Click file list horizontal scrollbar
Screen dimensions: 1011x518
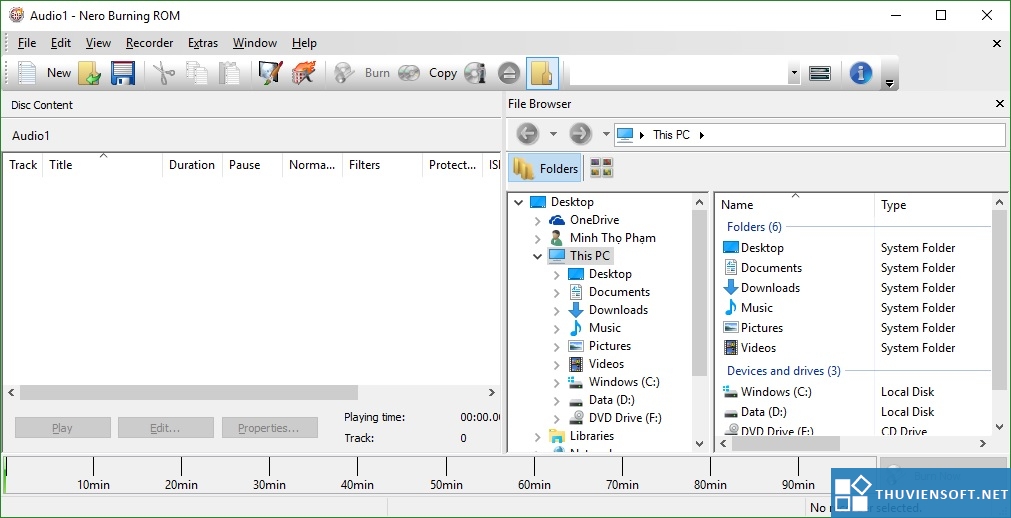786,444
